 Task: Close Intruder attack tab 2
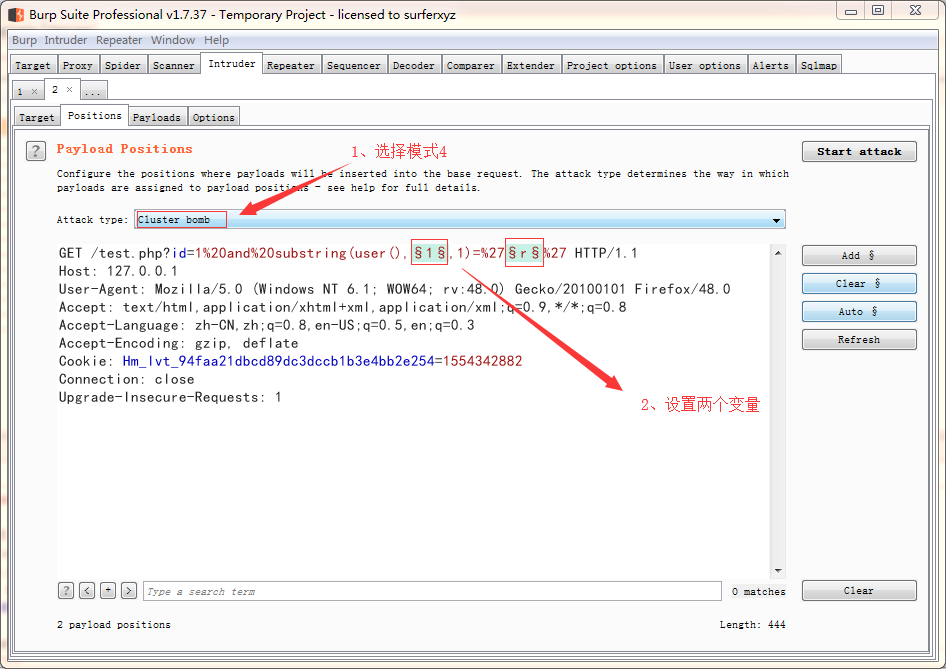point(69,89)
